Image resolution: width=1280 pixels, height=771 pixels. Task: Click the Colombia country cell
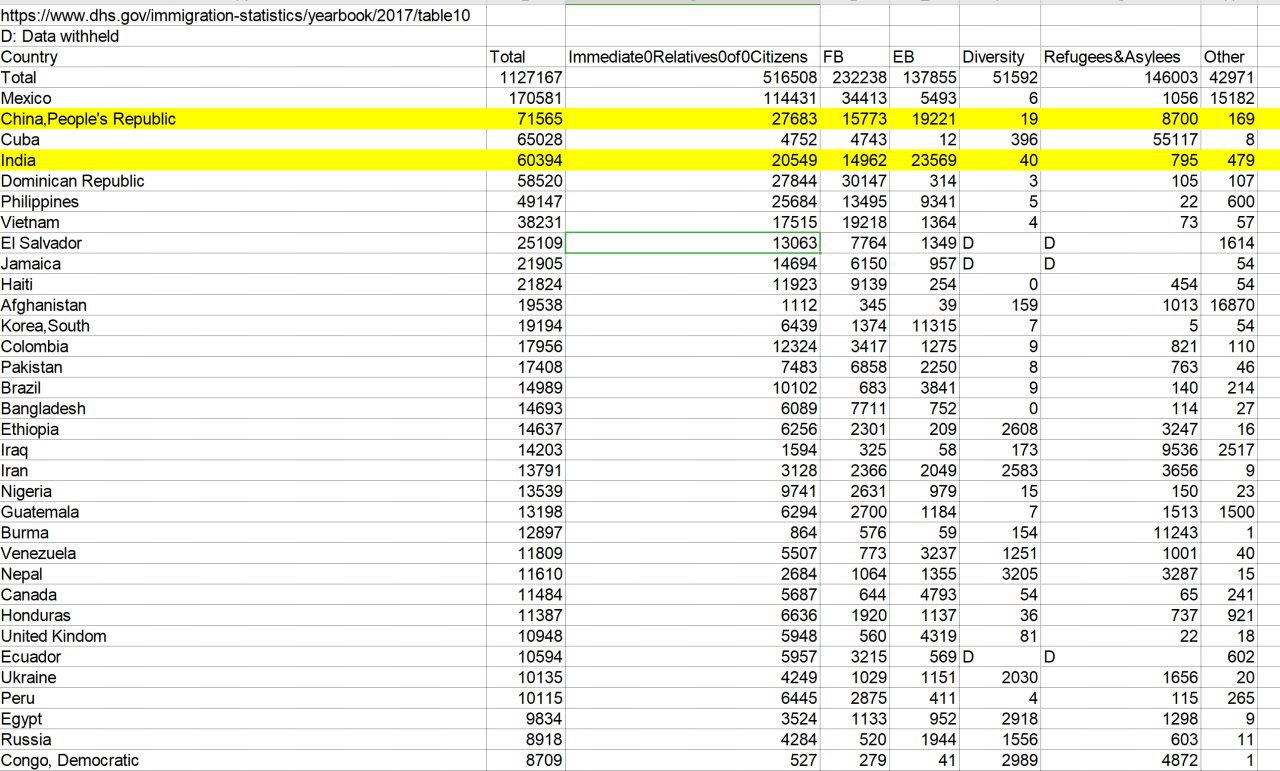(x=243, y=346)
